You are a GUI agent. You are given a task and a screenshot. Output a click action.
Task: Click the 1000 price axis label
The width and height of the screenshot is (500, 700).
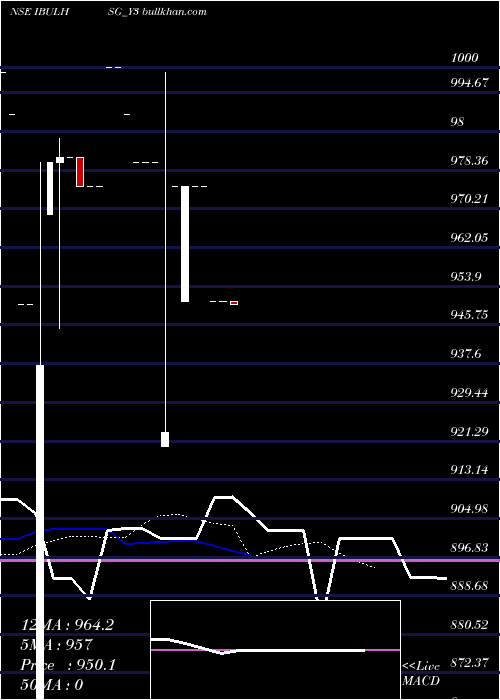click(x=464, y=58)
